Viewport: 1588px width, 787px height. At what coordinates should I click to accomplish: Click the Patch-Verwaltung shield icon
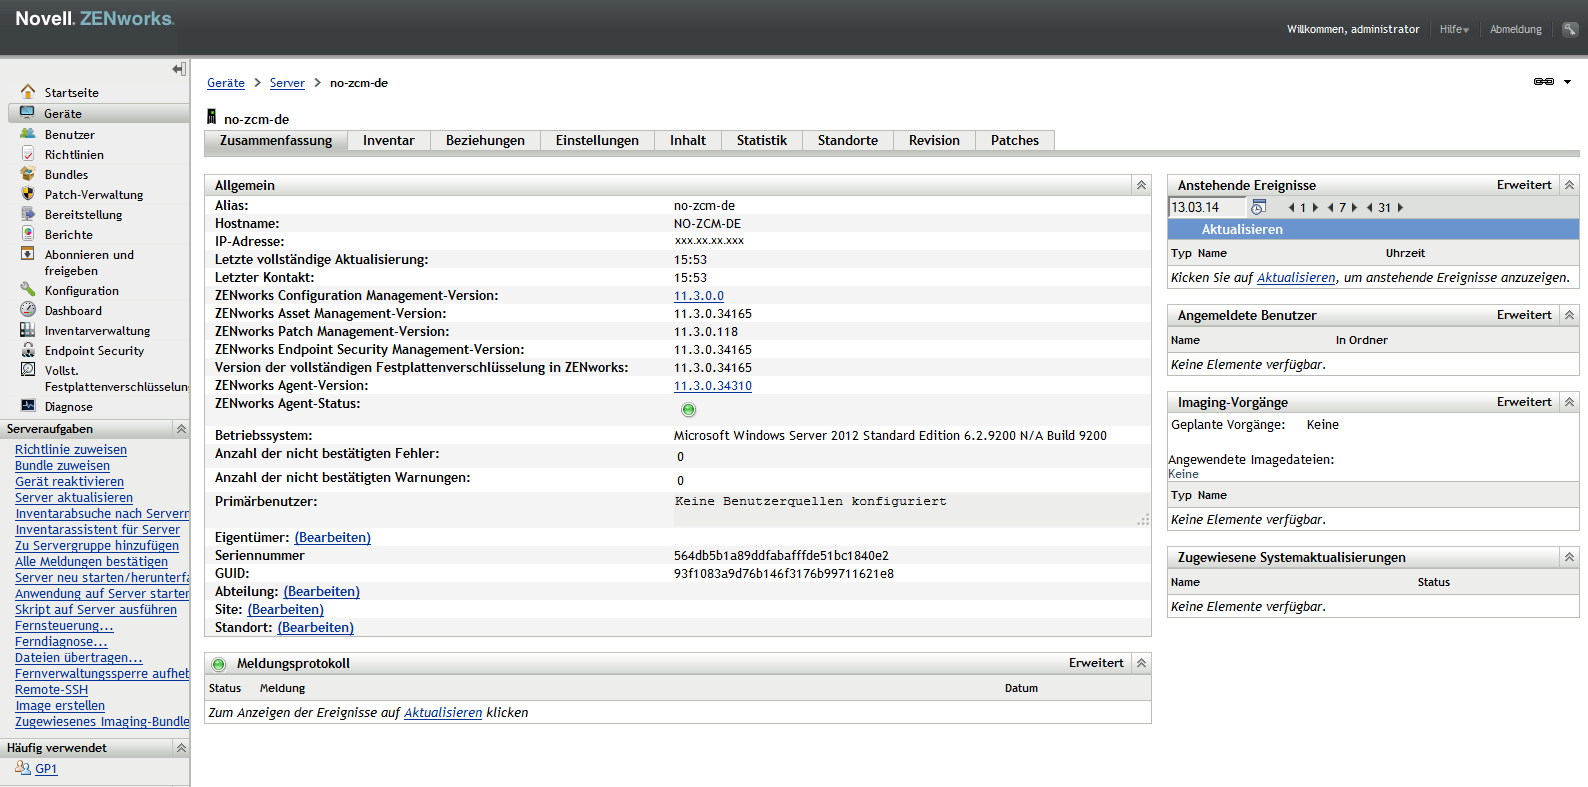[28, 194]
